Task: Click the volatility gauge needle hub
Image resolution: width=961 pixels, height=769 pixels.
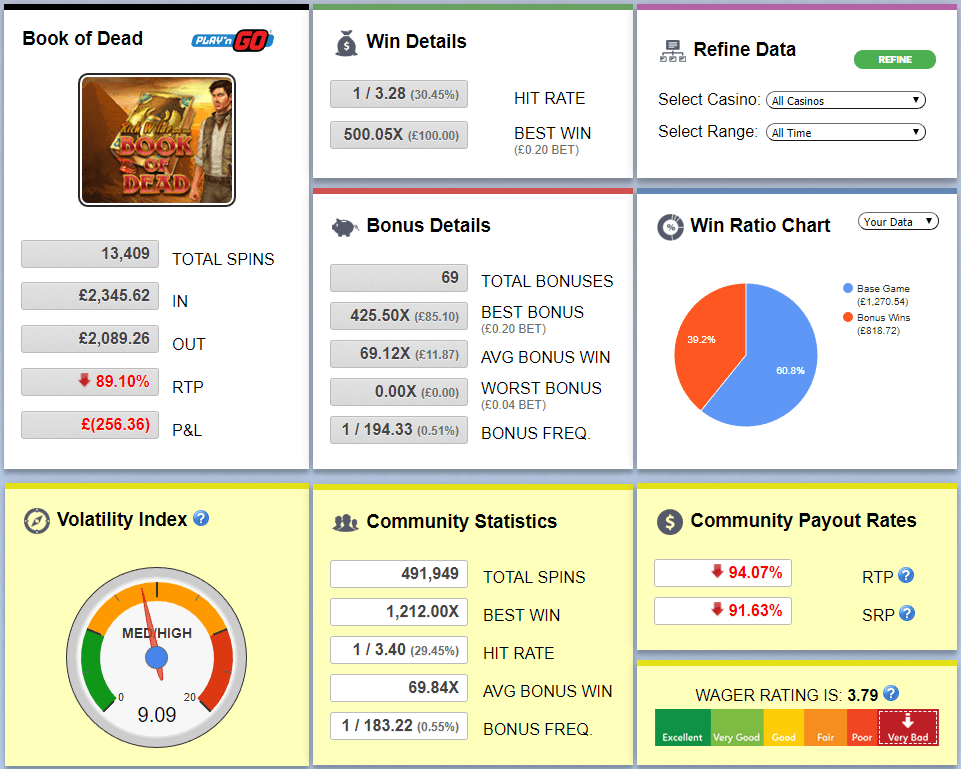Action: coord(156,657)
